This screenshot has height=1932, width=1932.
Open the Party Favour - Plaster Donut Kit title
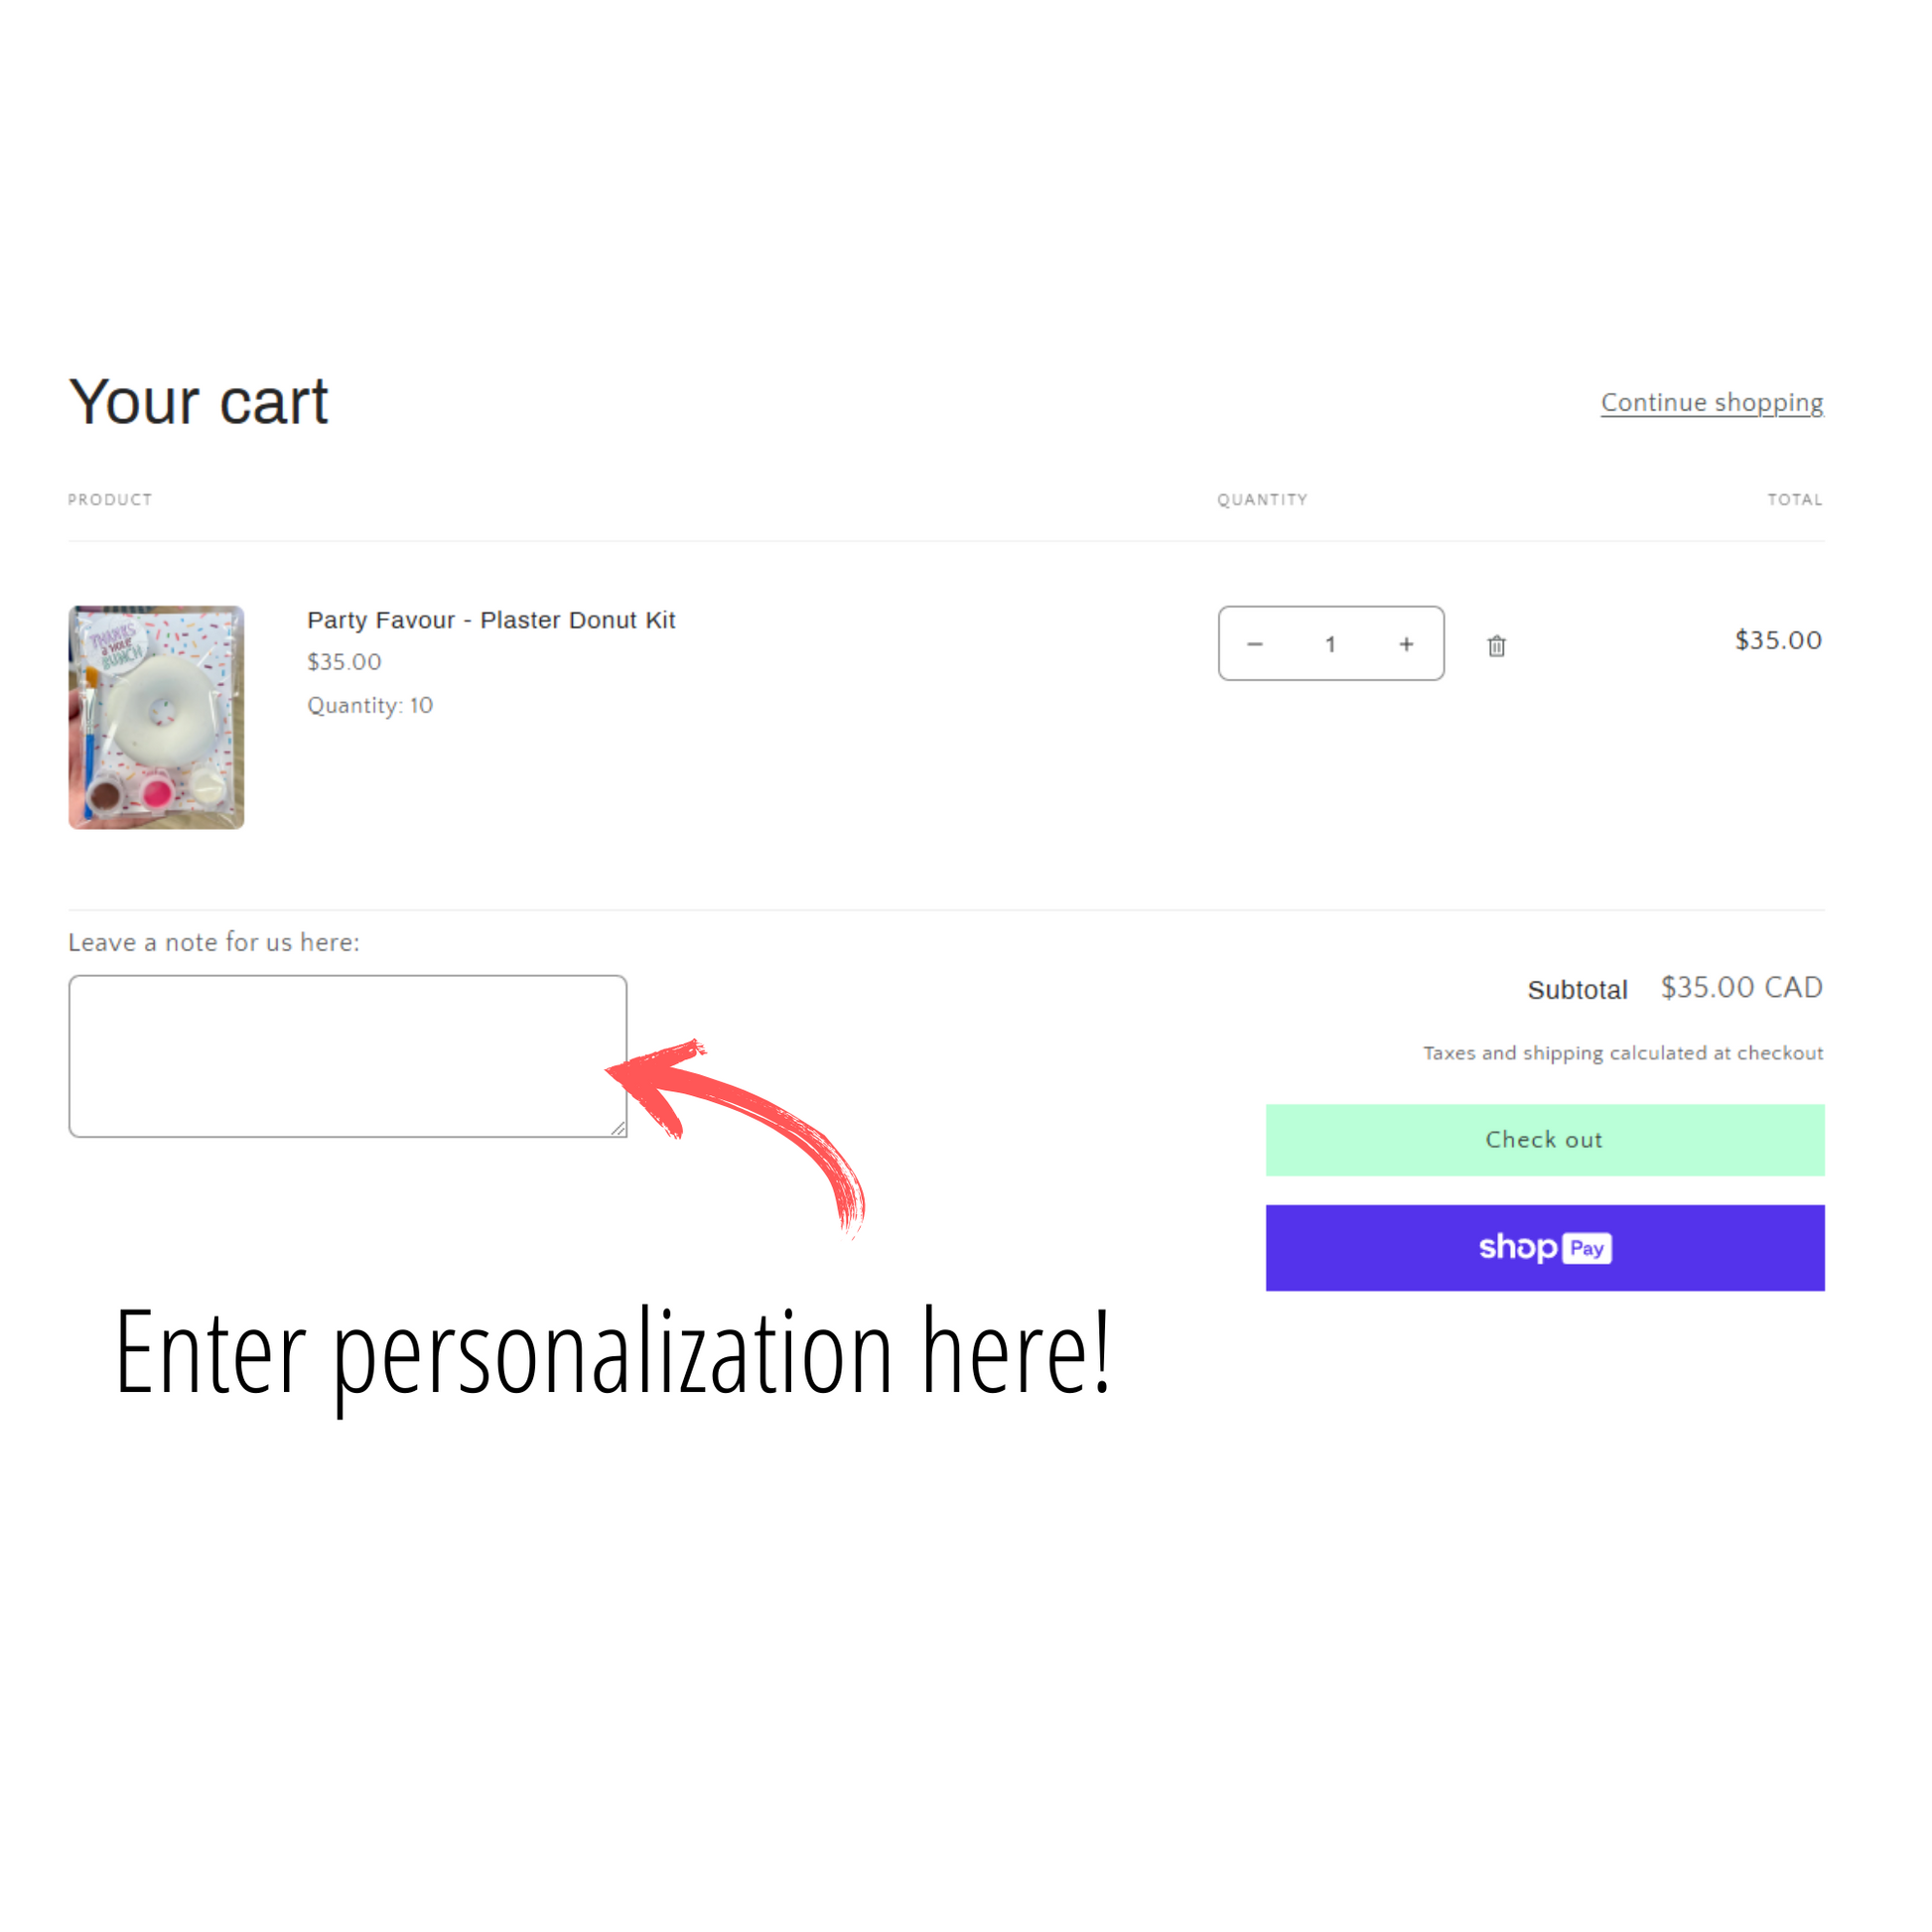coord(491,620)
